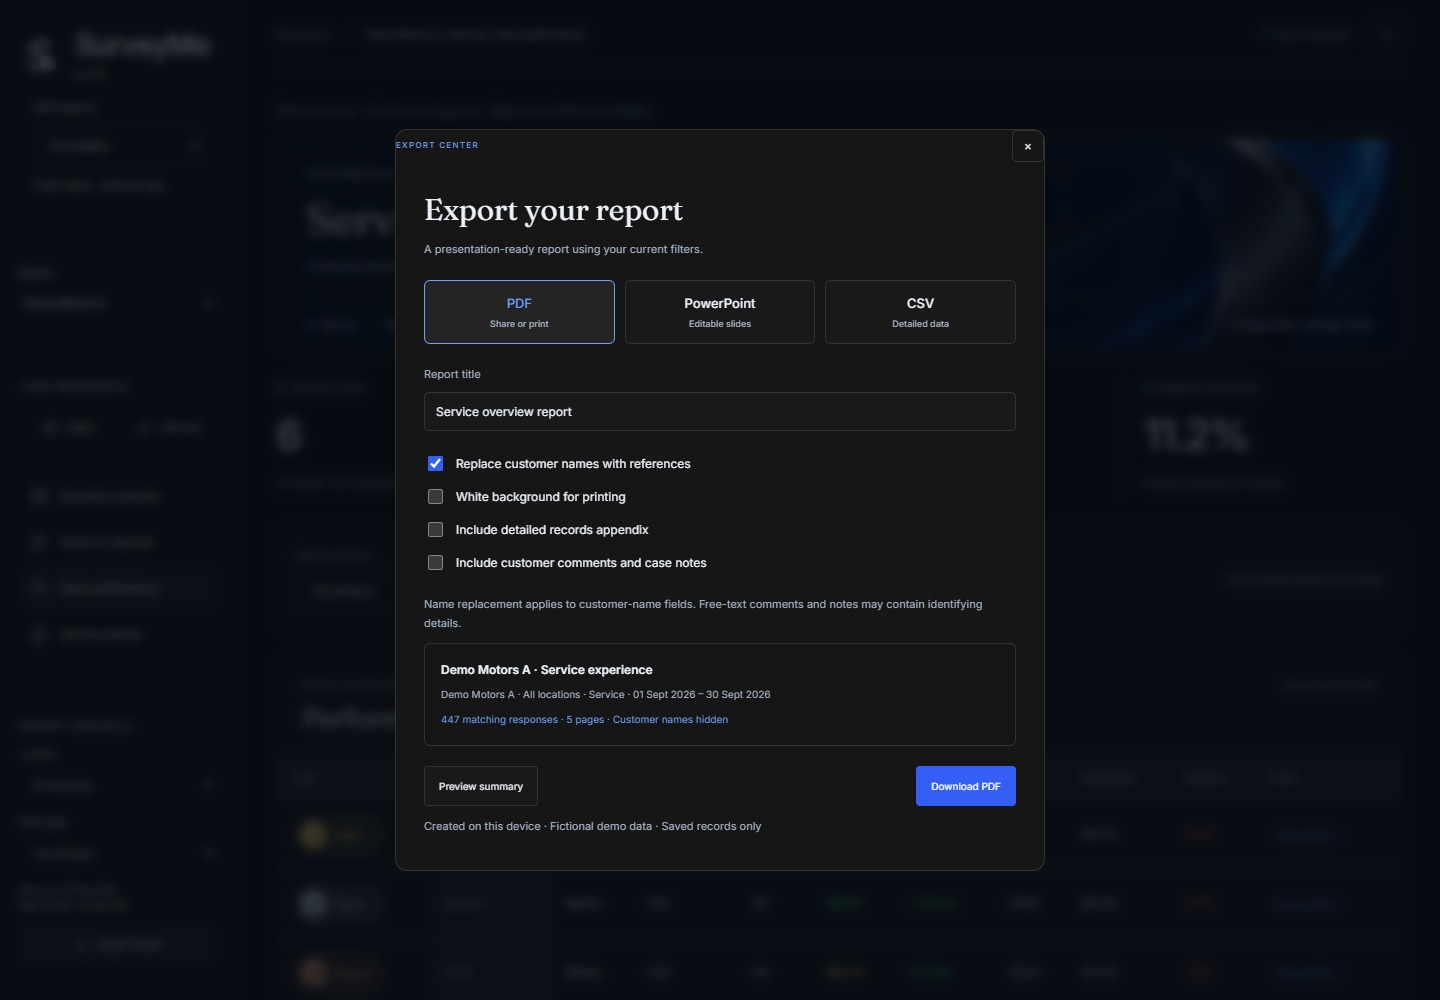This screenshot has width=1440, height=1000.
Task: Uncheck Replace customer names with references
Action: click(x=436, y=464)
